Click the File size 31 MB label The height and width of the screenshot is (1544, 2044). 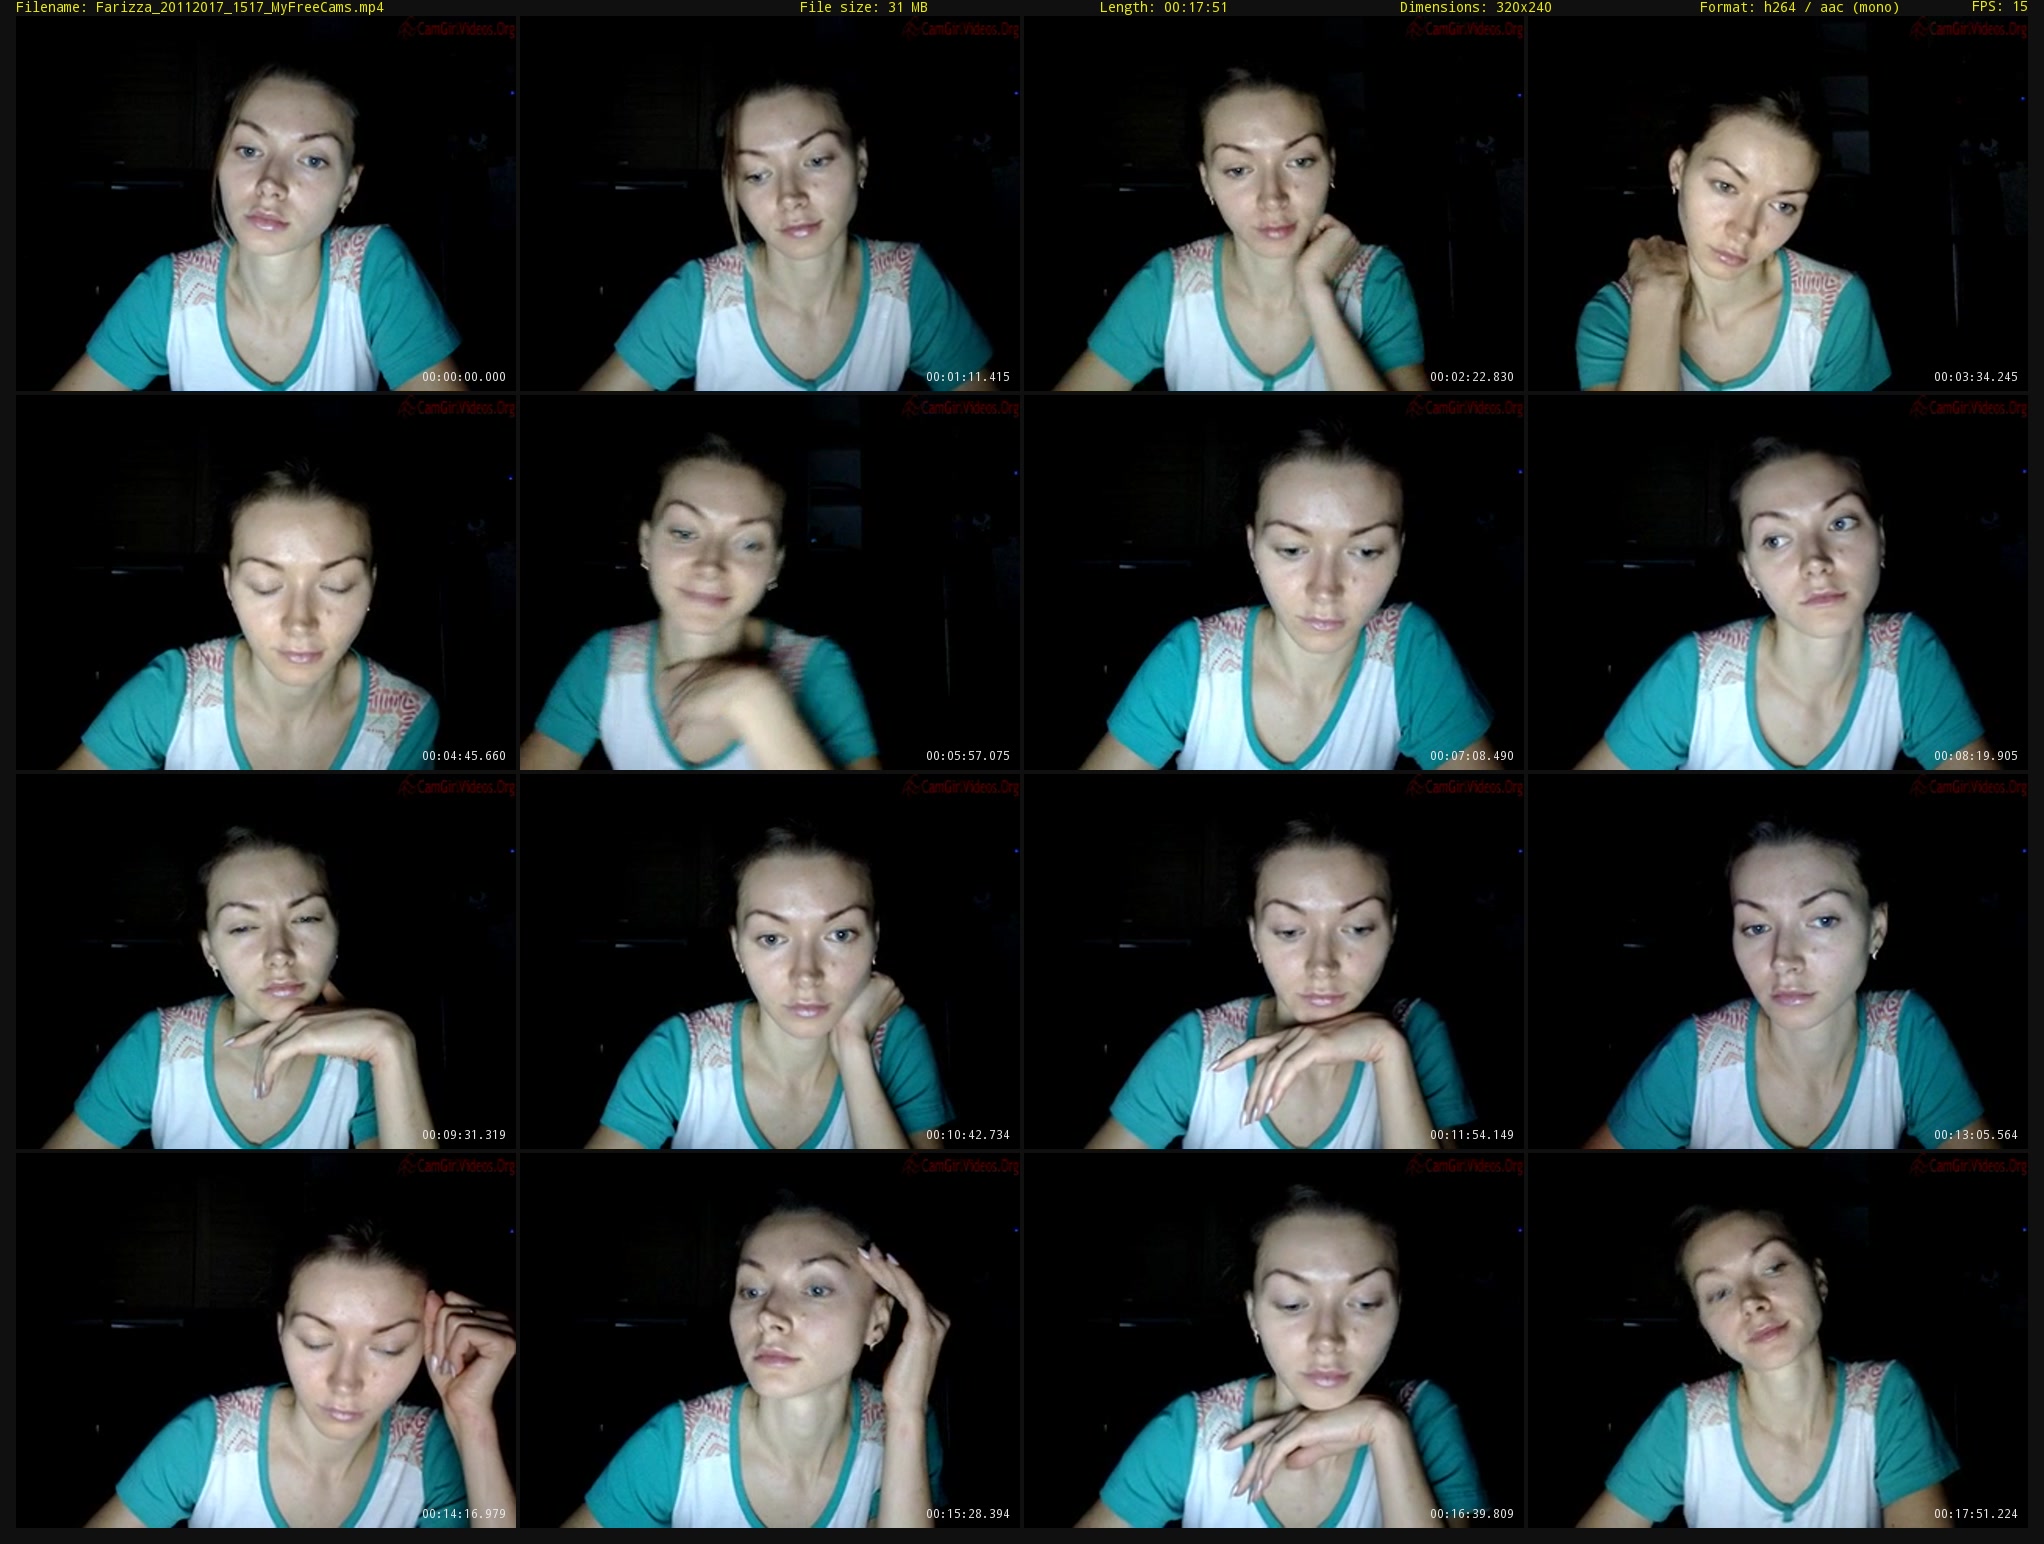click(x=863, y=8)
